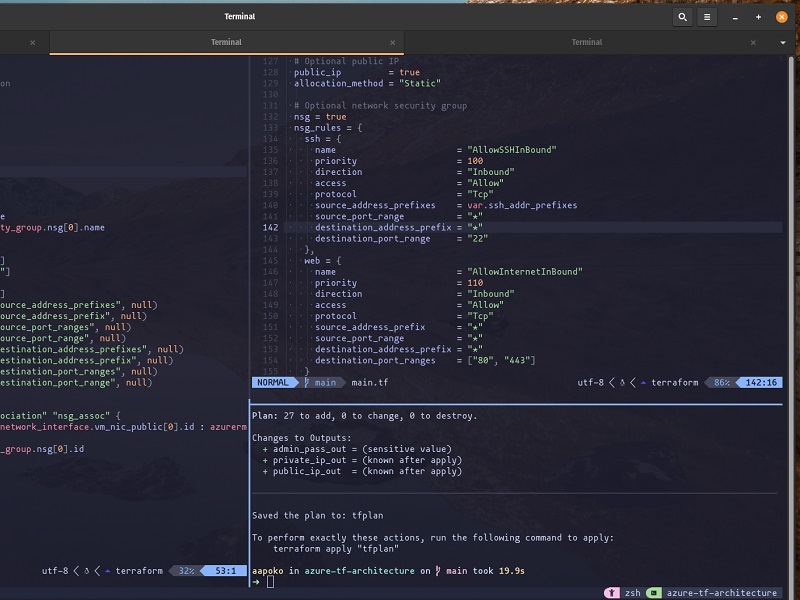The image size is (800, 600).
Task: Click the terraform apply "tfplan" command text
Action: pos(336,549)
